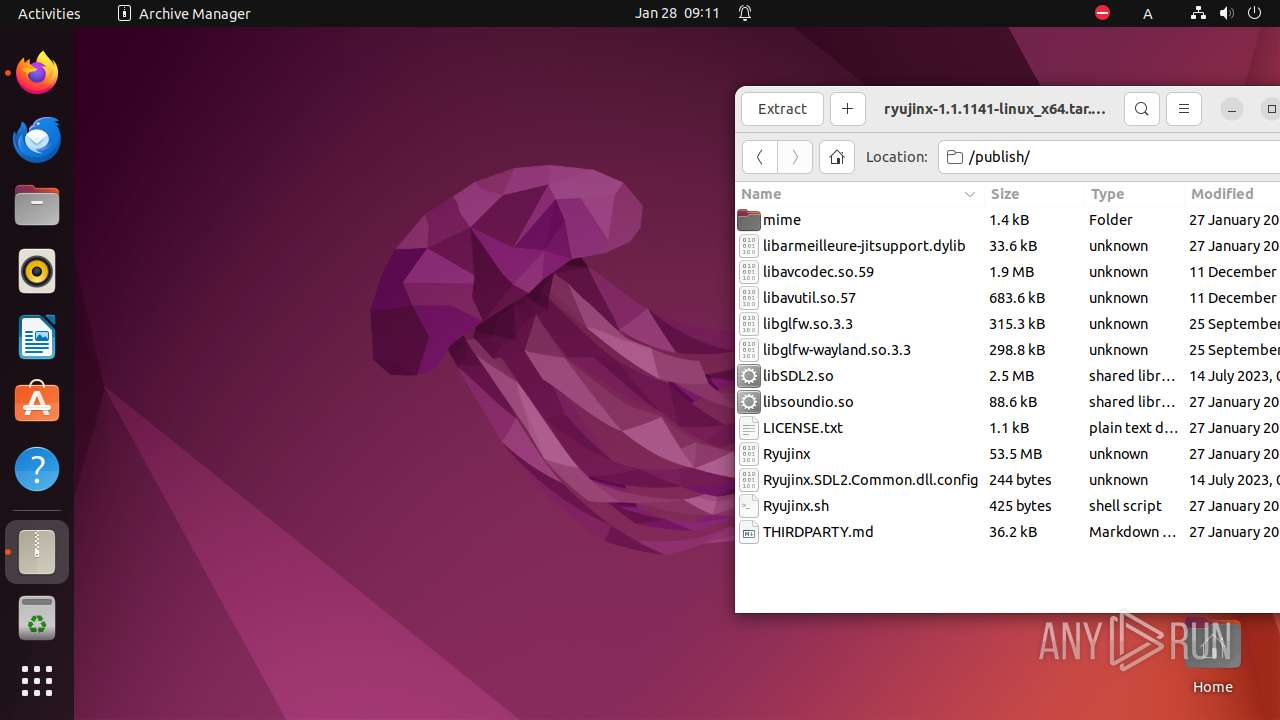The image size is (1280, 720).
Task: Go to archive home location
Action: [x=837, y=157]
